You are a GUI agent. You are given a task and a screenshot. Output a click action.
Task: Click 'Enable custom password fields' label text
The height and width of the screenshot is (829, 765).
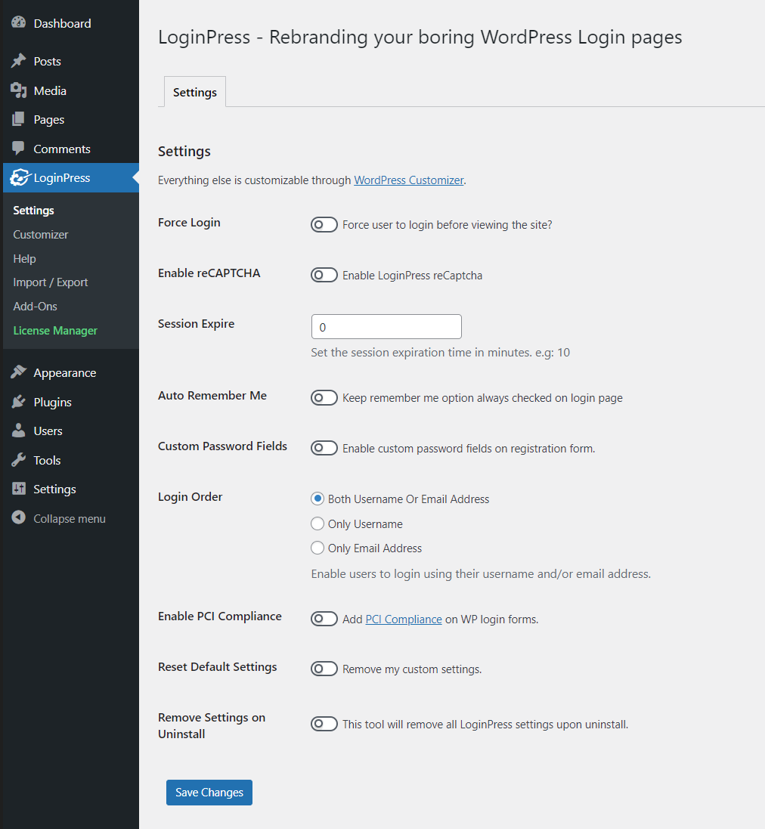click(468, 448)
